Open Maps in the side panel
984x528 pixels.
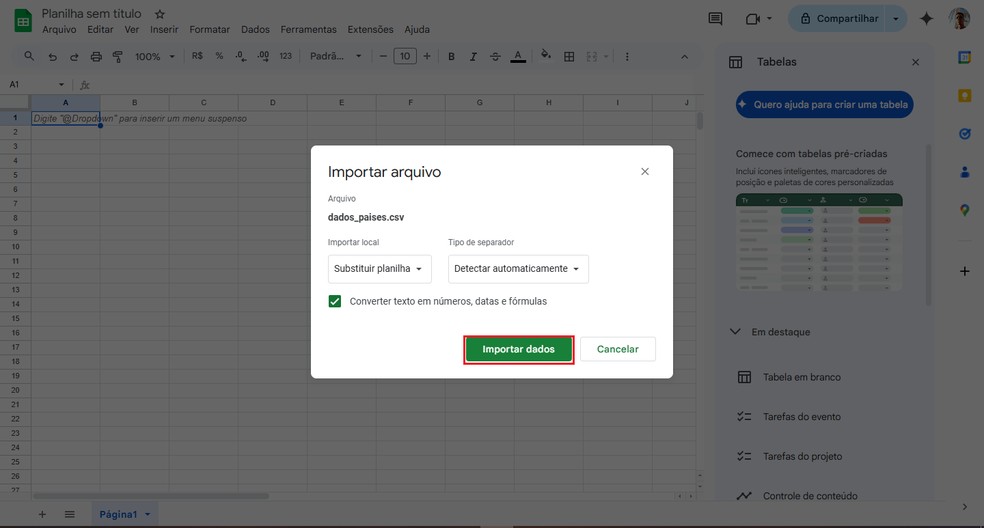(x=965, y=210)
